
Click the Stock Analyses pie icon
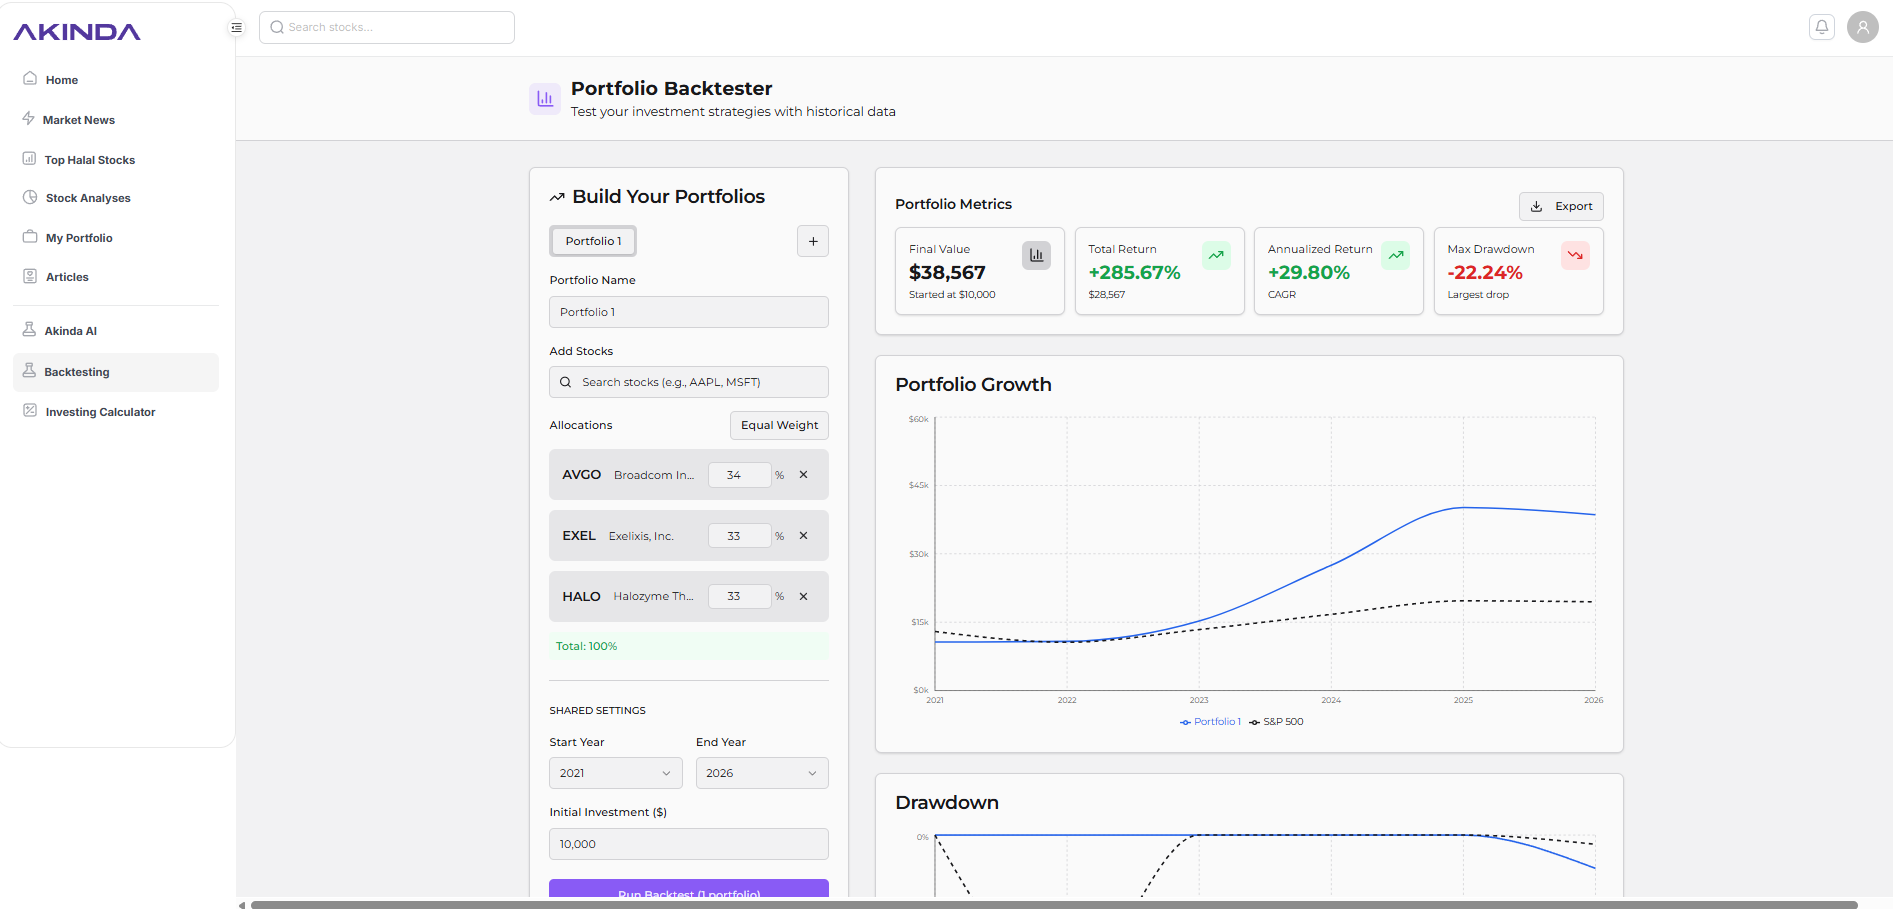[x=30, y=197]
